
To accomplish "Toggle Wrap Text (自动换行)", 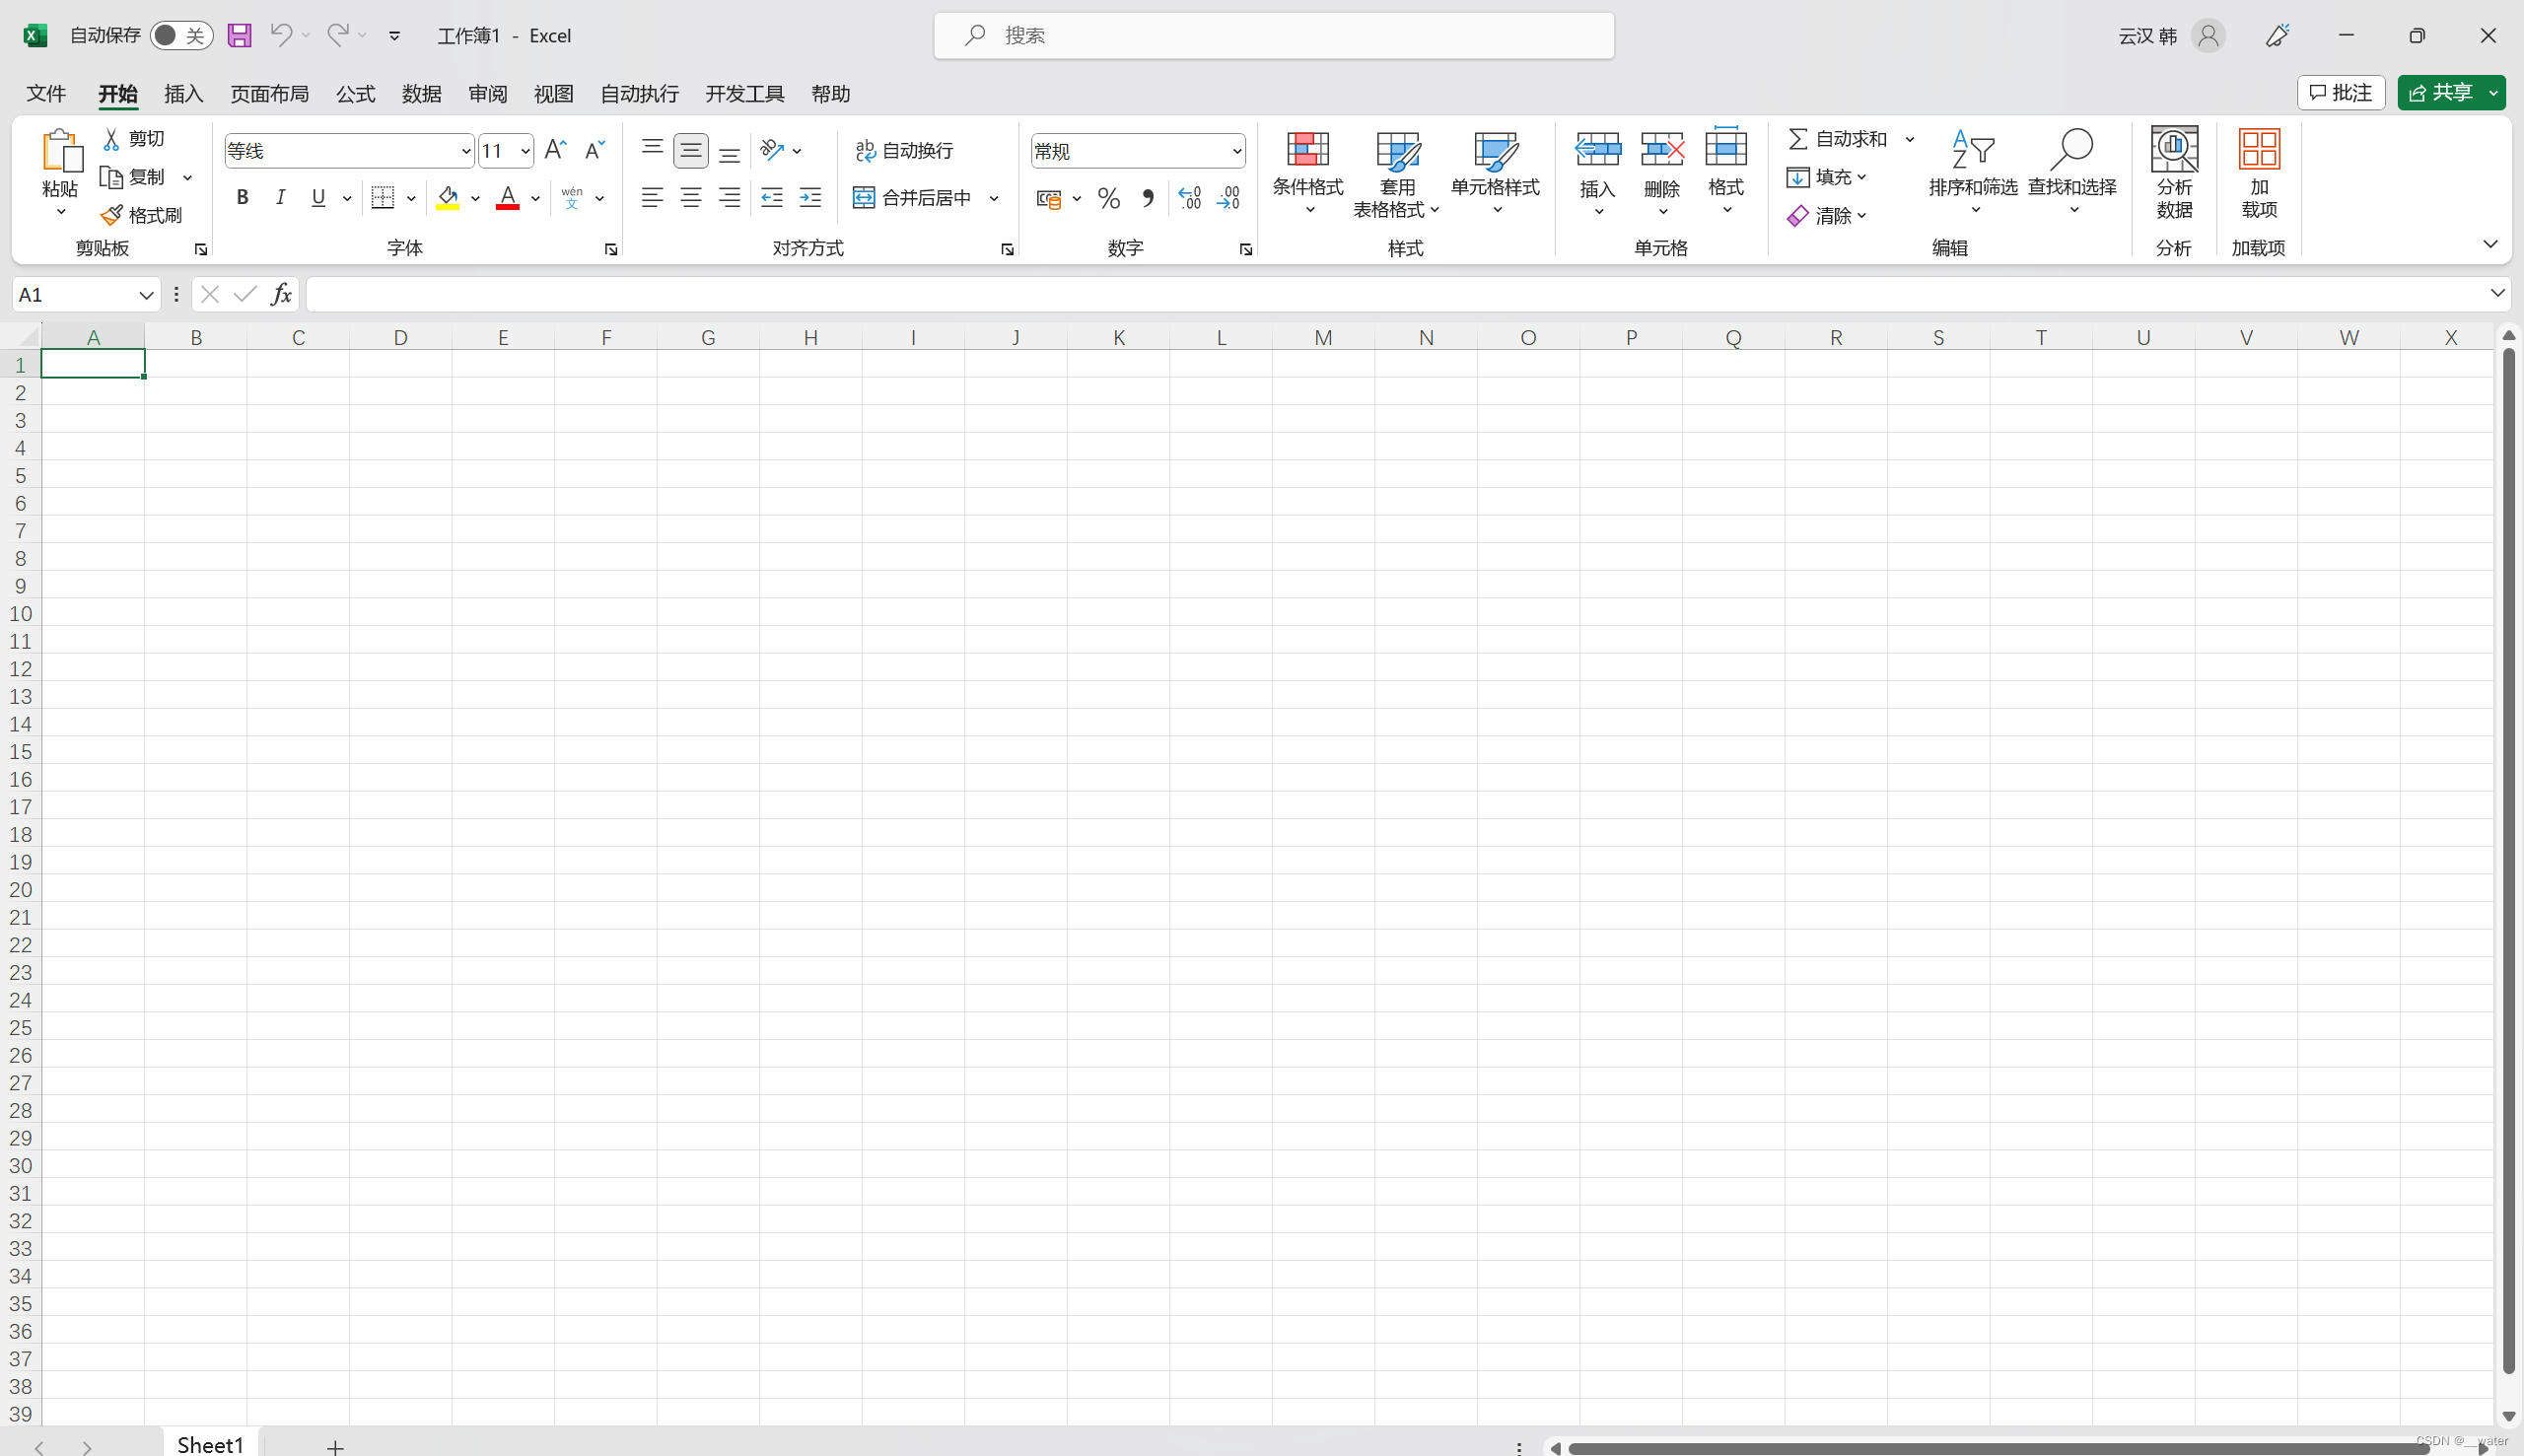I will pos(904,151).
